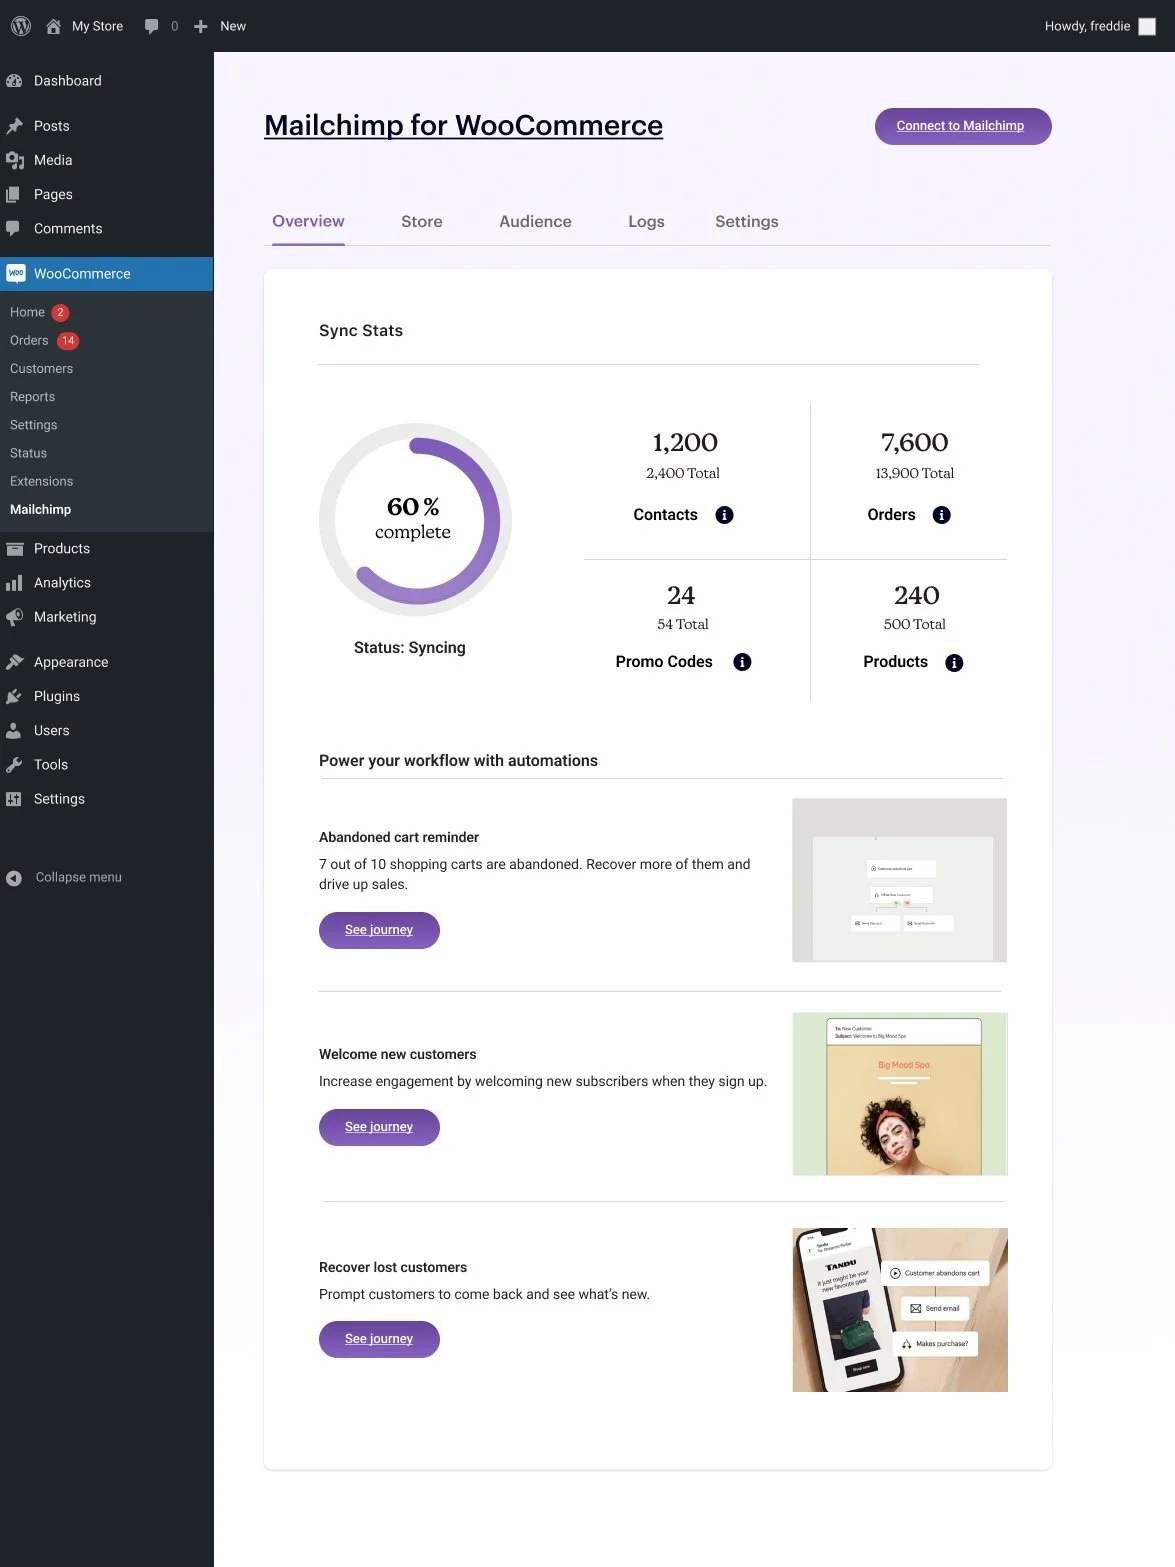Click See journey for Recover lost customers
The image size is (1175, 1567).
[379, 1339]
